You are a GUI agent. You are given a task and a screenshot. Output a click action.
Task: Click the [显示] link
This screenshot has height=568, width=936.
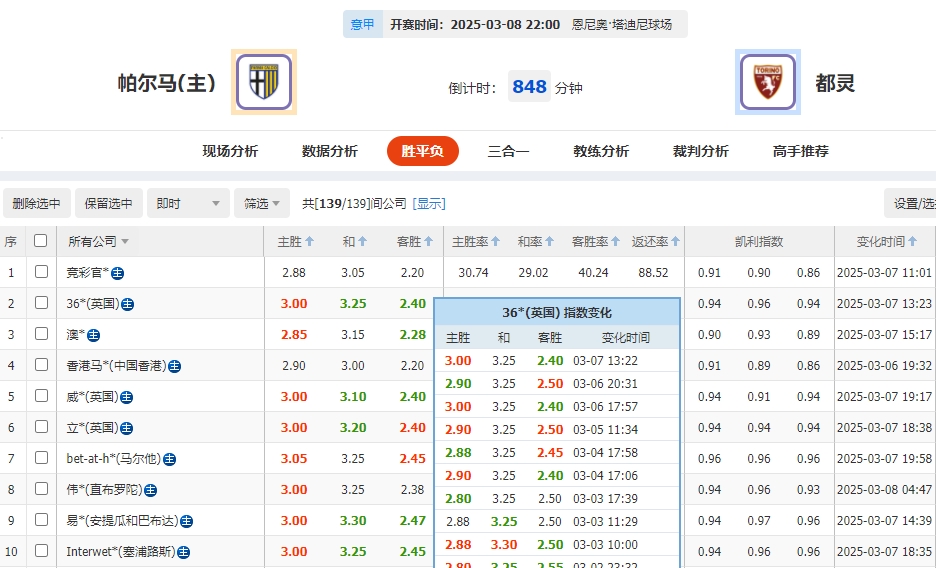(429, 204)
